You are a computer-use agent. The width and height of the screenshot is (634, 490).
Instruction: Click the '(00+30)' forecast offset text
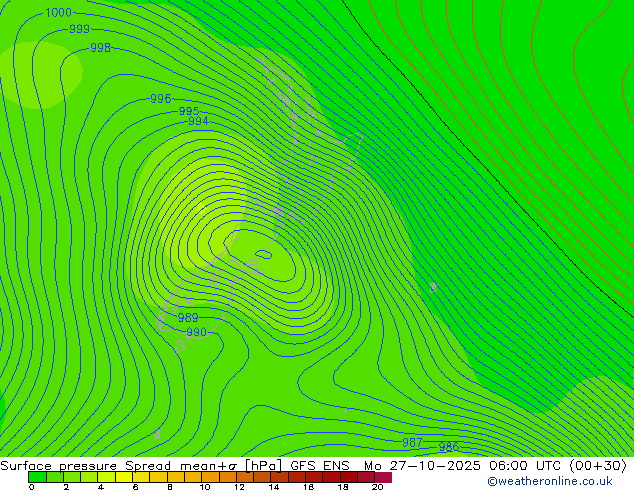pos(598,466)
